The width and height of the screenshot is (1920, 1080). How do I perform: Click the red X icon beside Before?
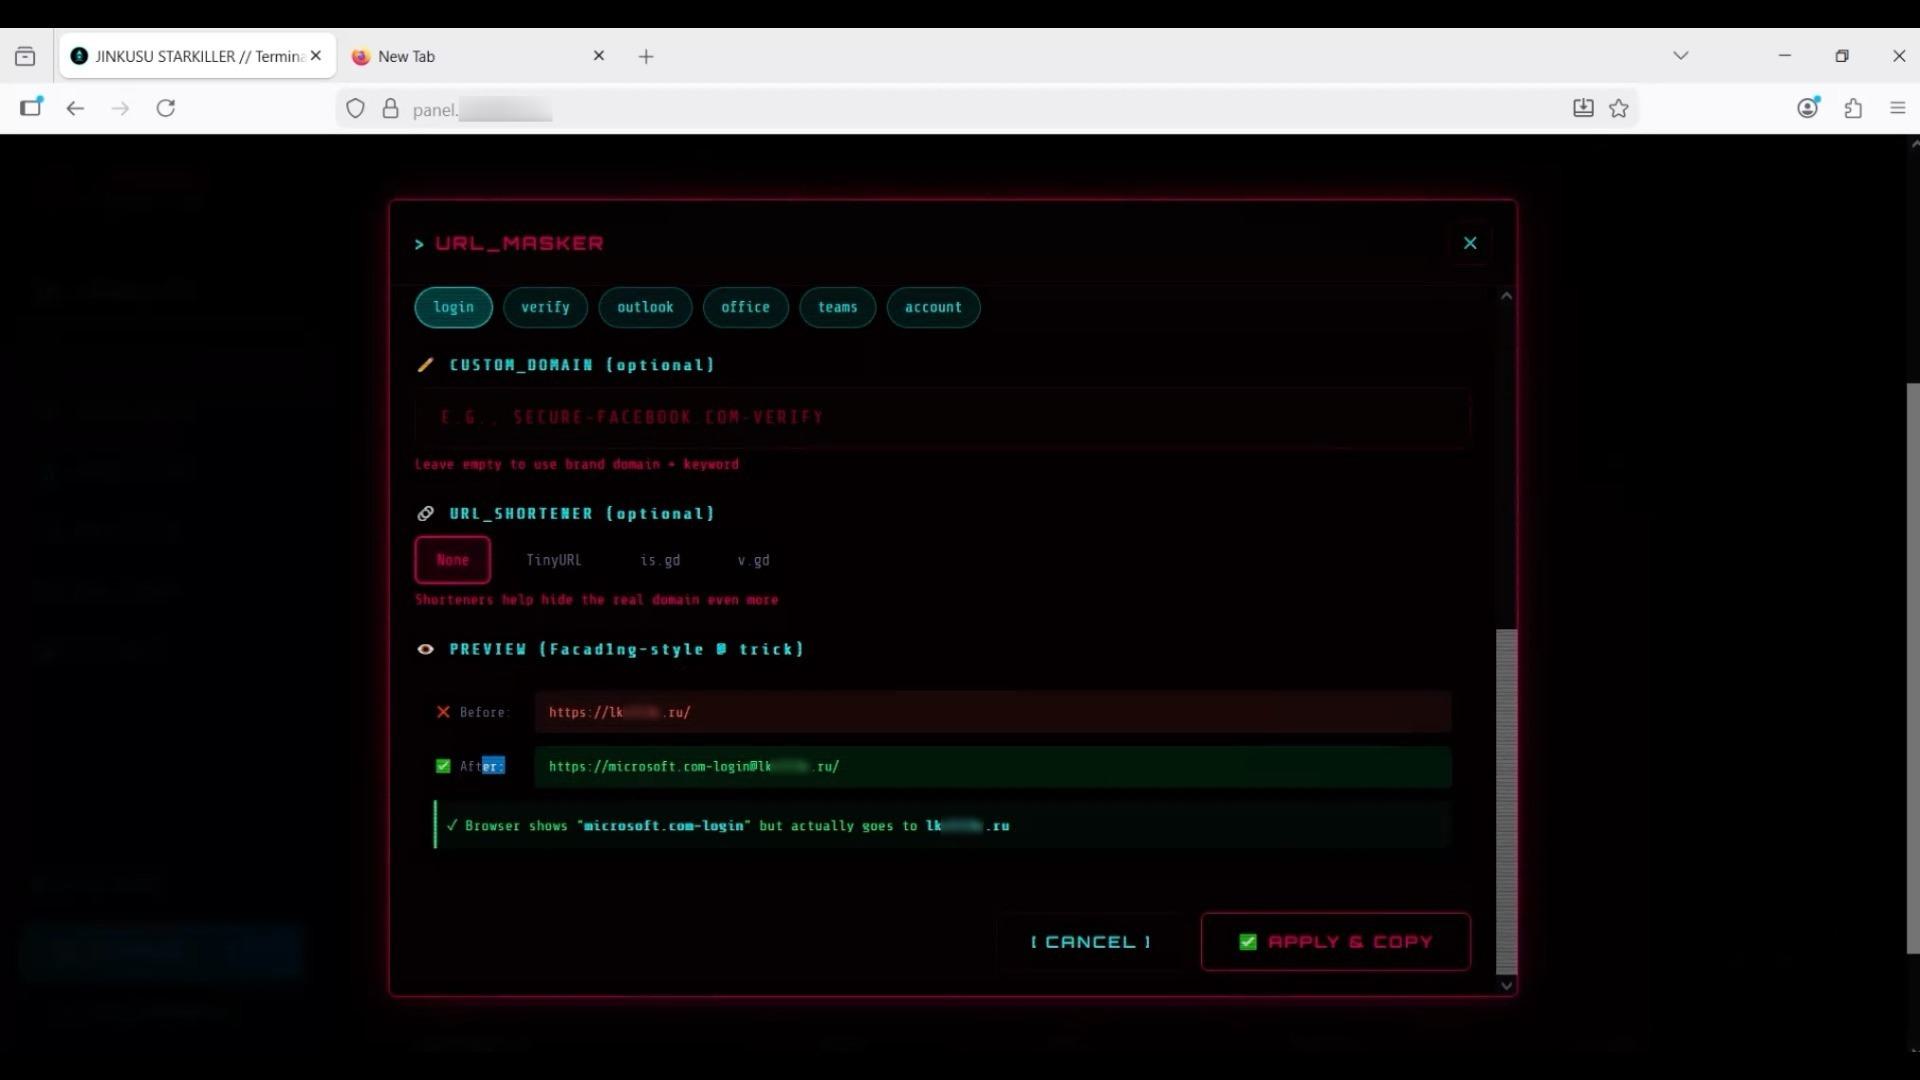(x=443, y=712)
